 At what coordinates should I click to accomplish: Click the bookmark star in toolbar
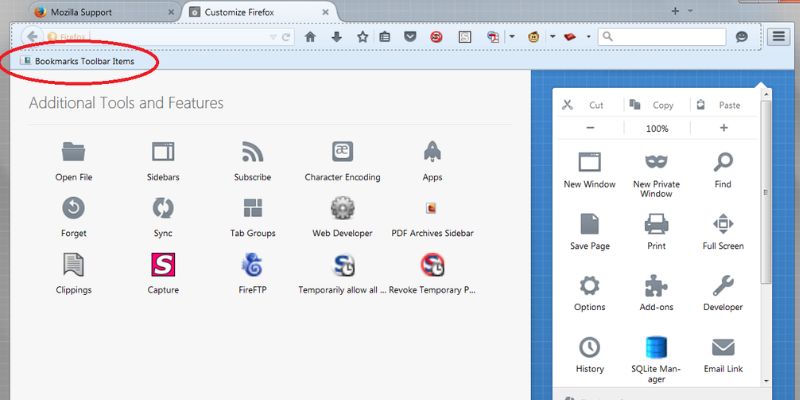click(362, 37)
